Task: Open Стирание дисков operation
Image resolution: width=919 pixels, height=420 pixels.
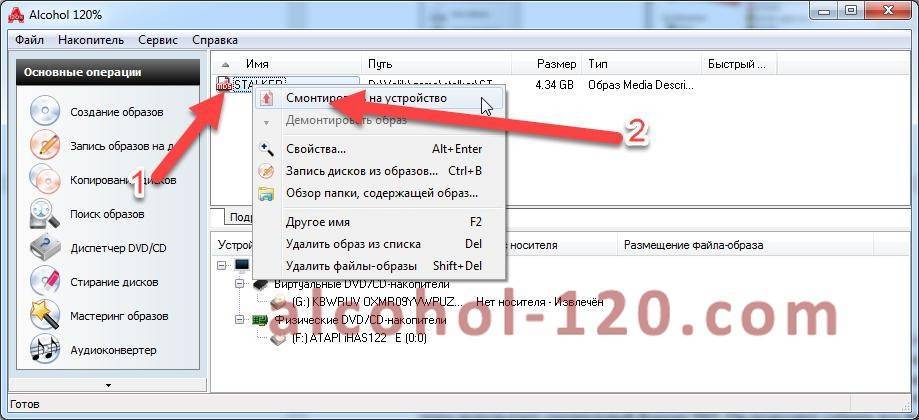Action: pos(114,282)
